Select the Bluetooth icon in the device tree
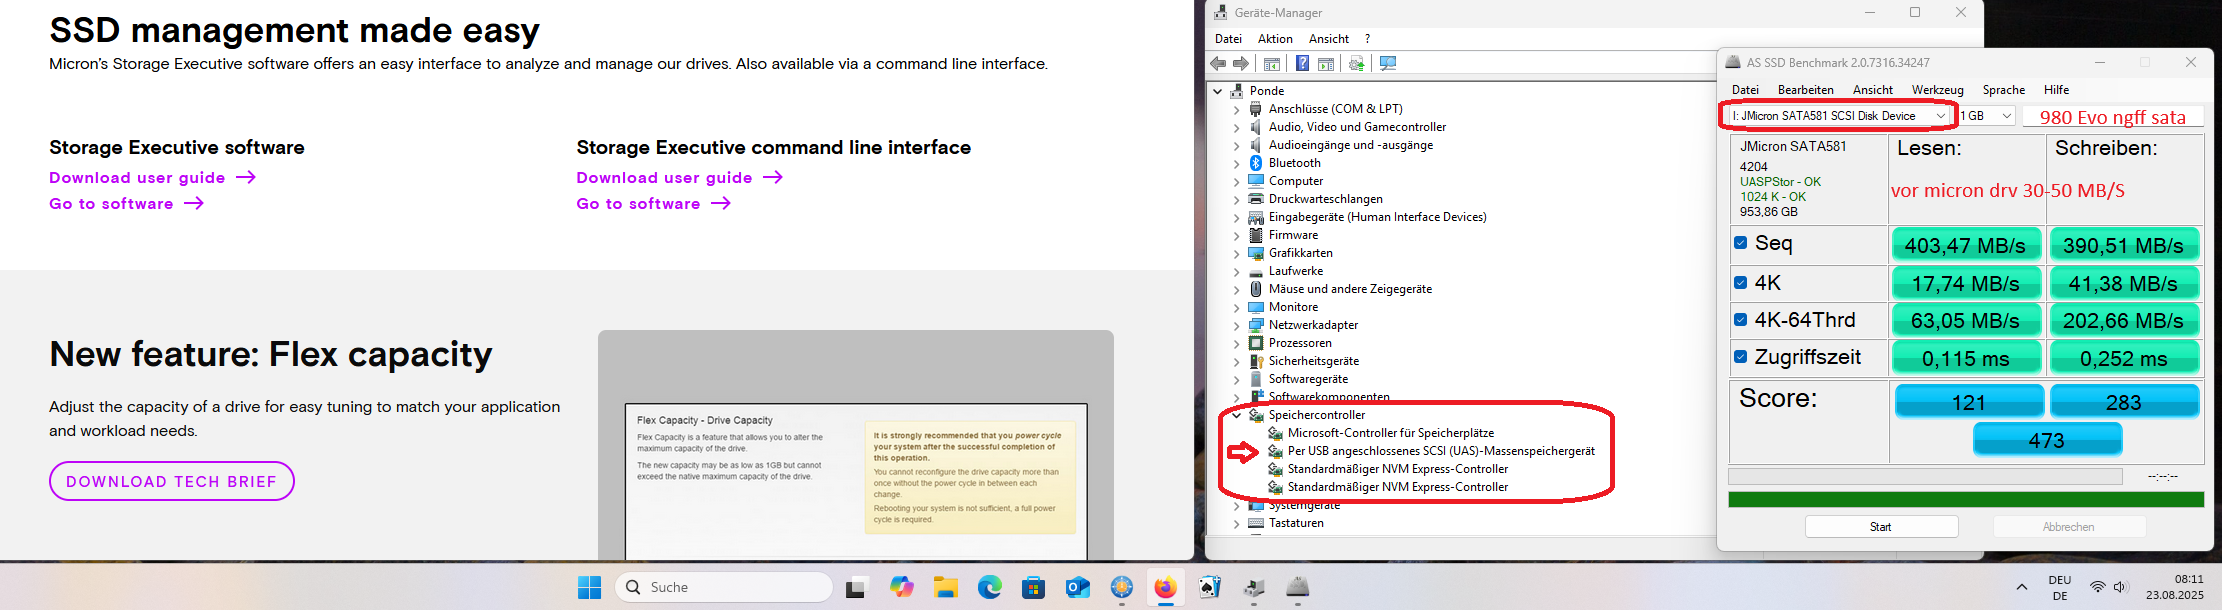The height and width of the screenshot is (610, 2222). coord(1256,163)
